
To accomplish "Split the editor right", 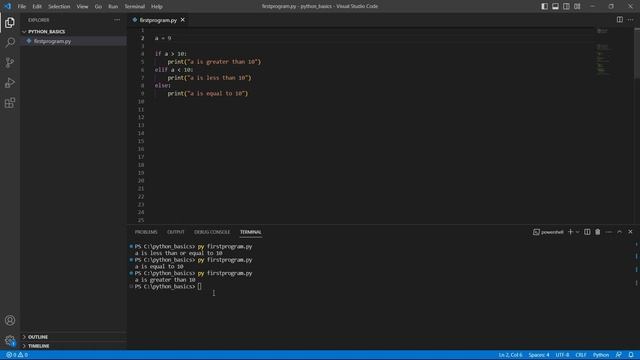I will pos(620,20).
